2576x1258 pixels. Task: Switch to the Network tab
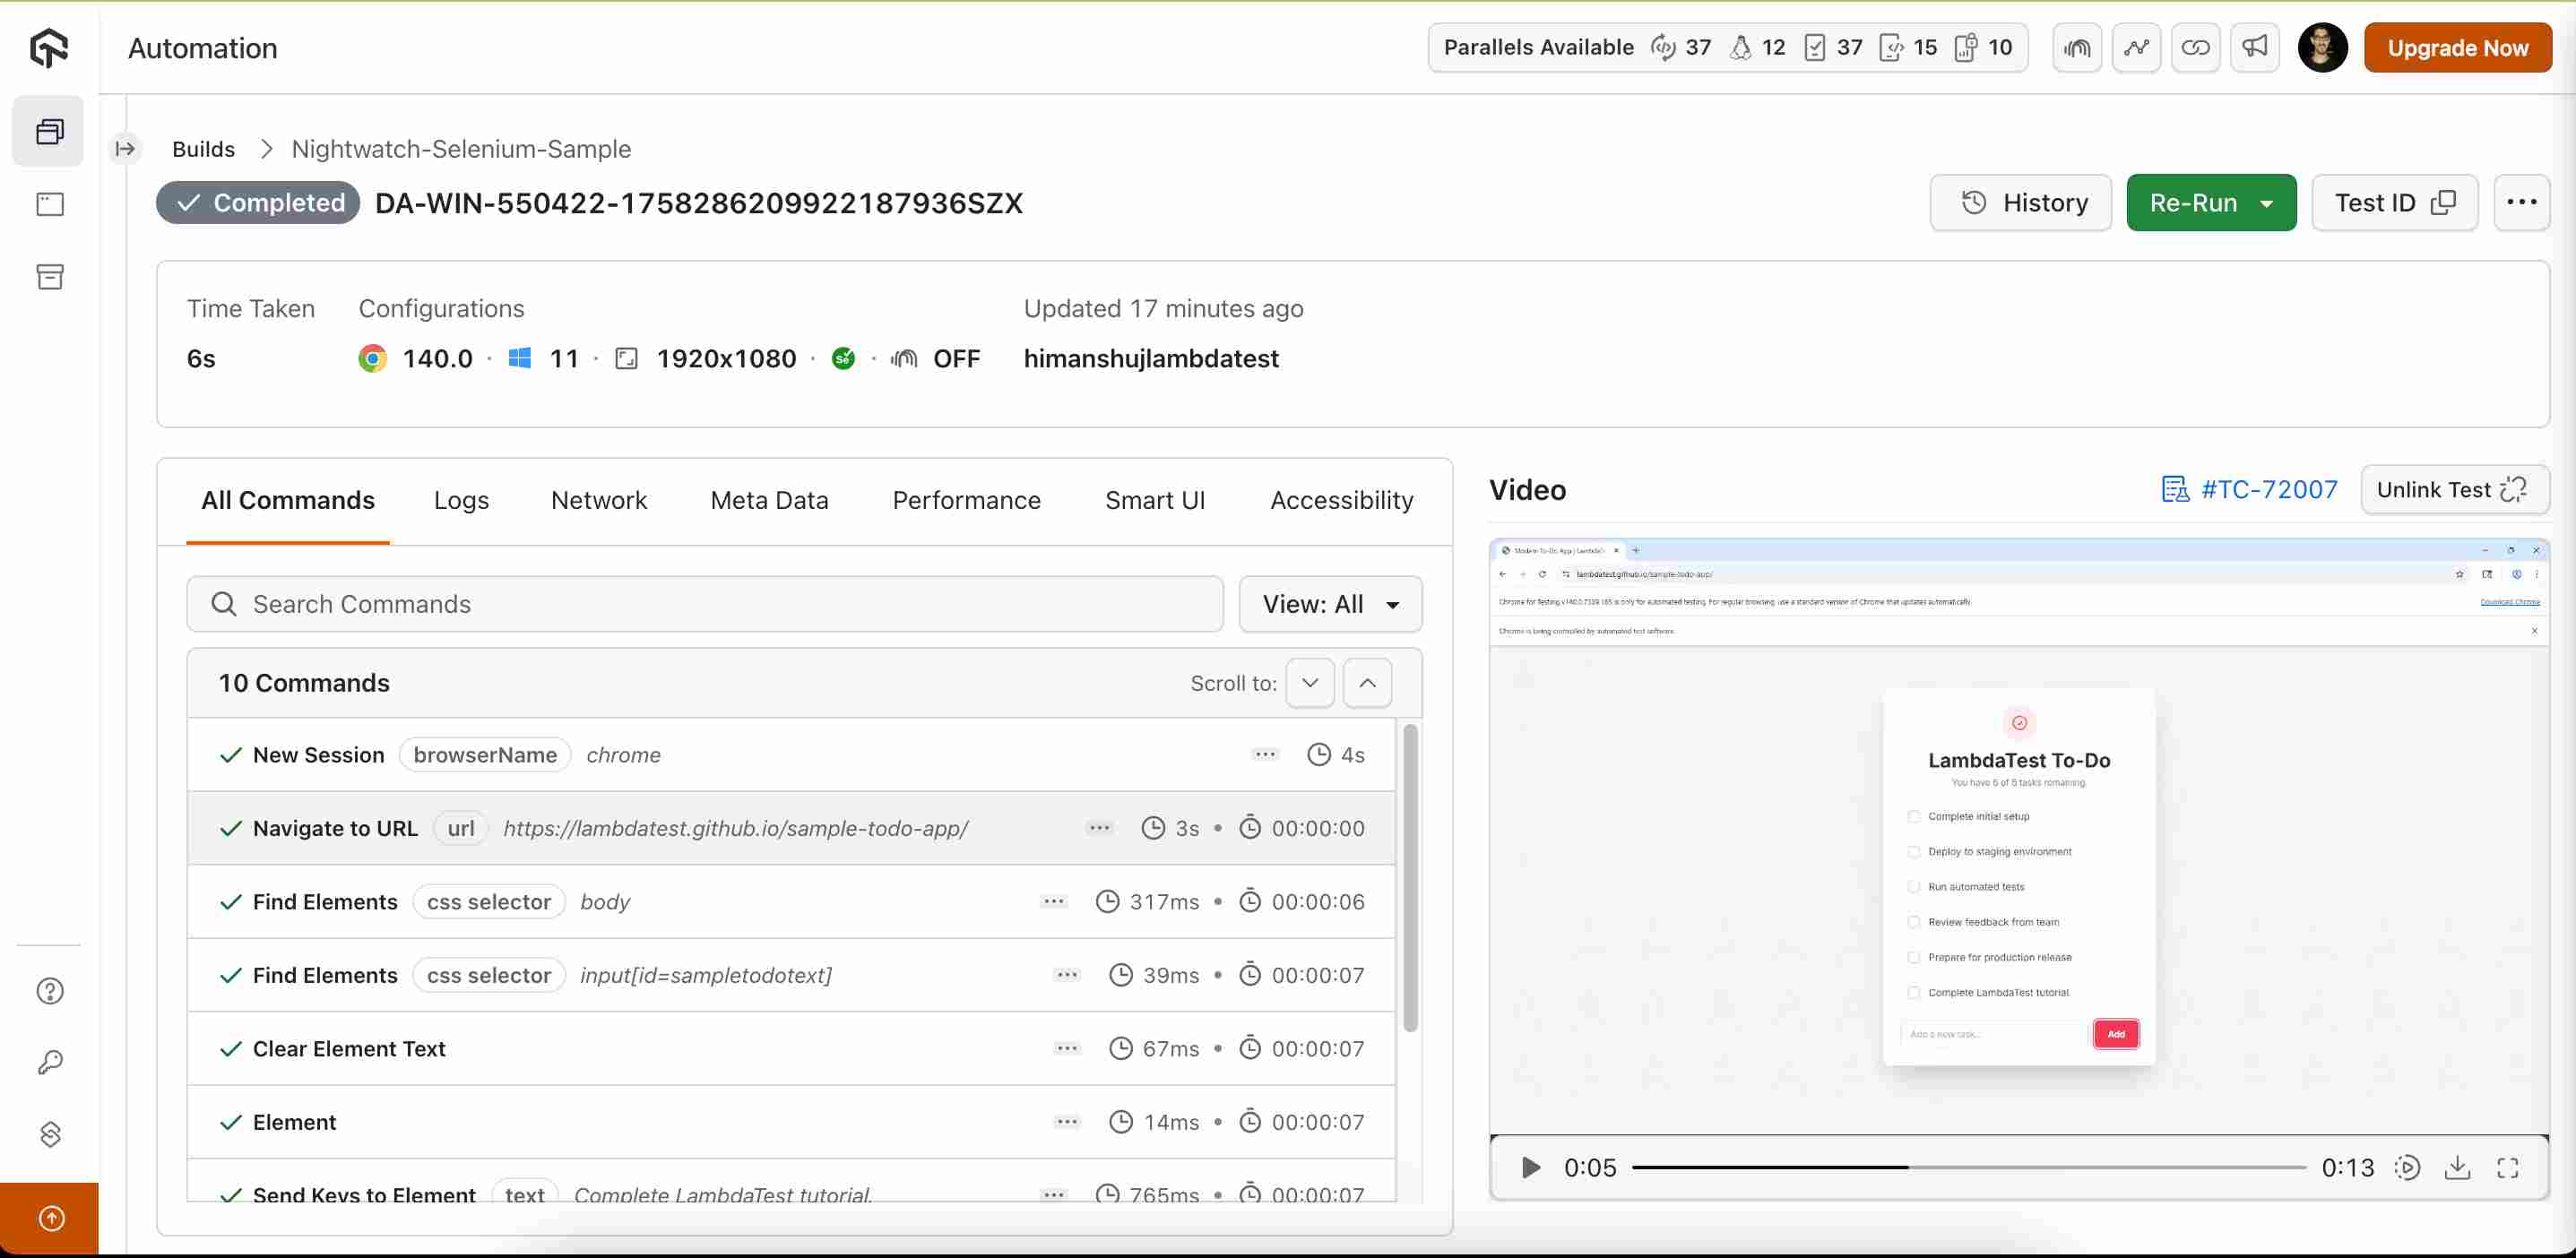pyautogui.click(x=598, y=500)
